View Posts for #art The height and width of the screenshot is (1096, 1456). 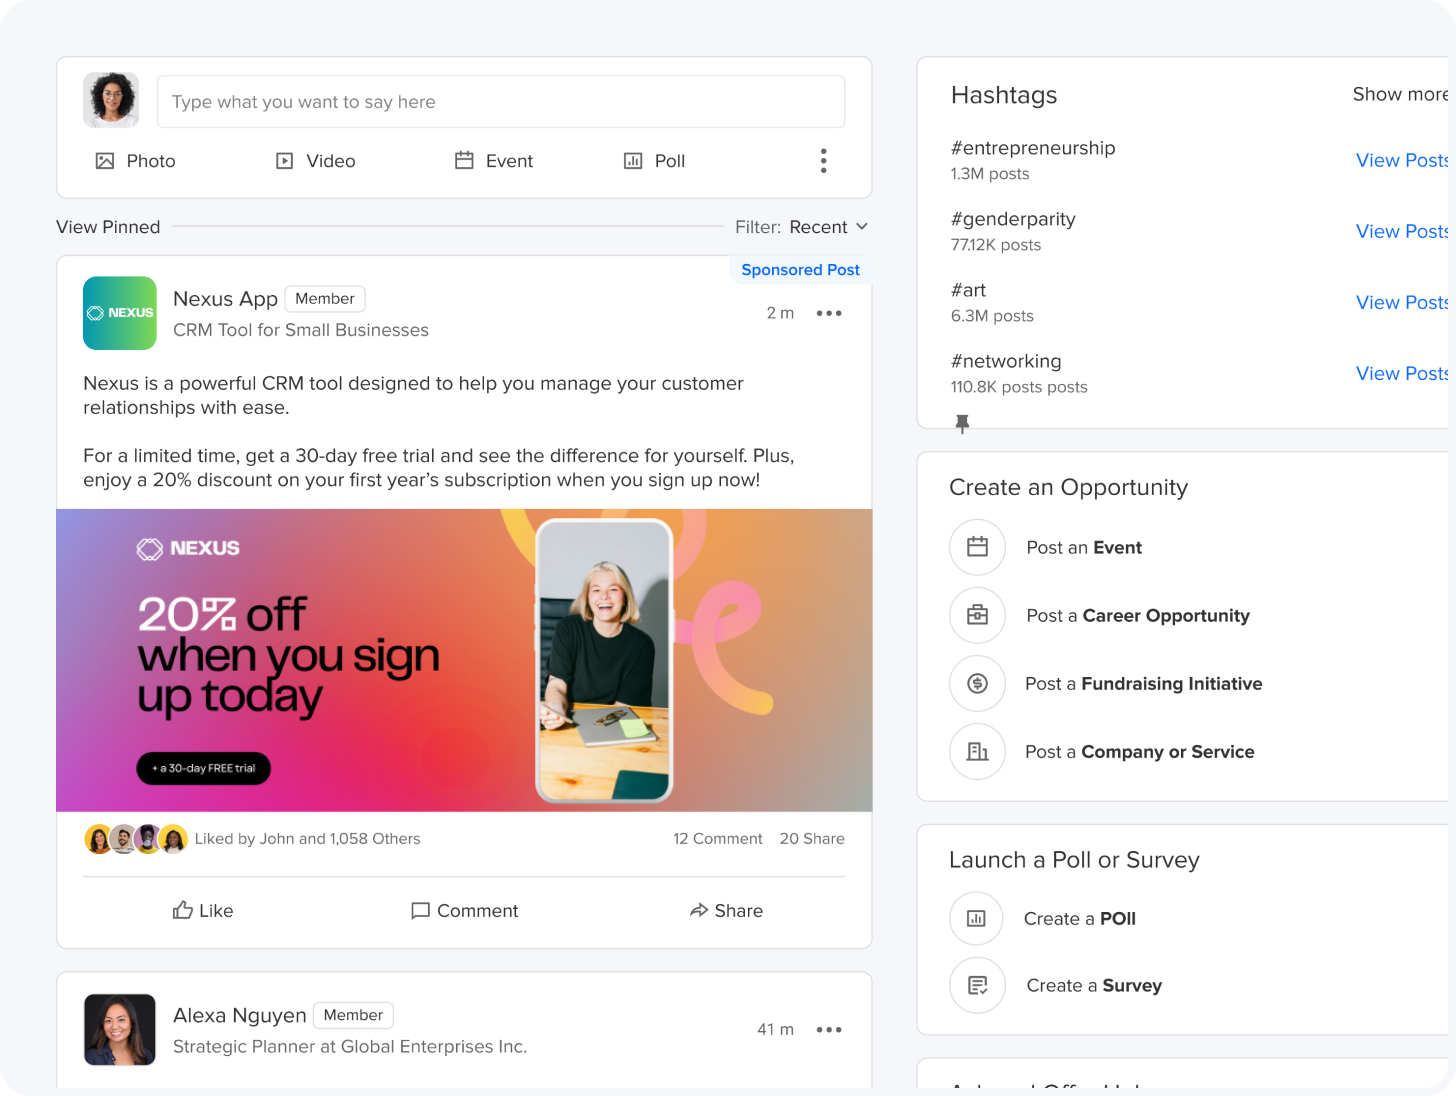coord(1402,302)
